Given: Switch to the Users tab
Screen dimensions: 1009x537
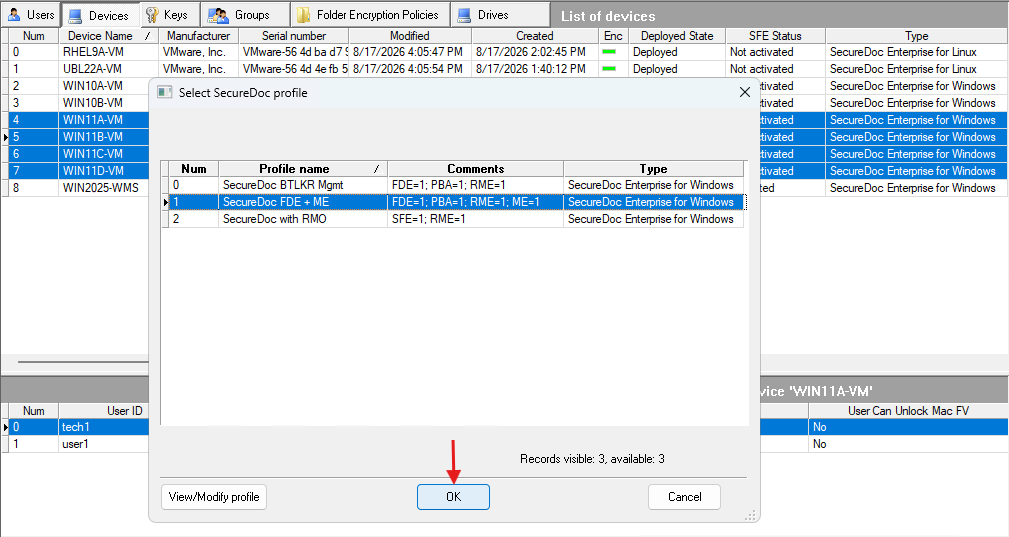Looking at the screenshot, I should pyautogui.click(x=30, y=14).
